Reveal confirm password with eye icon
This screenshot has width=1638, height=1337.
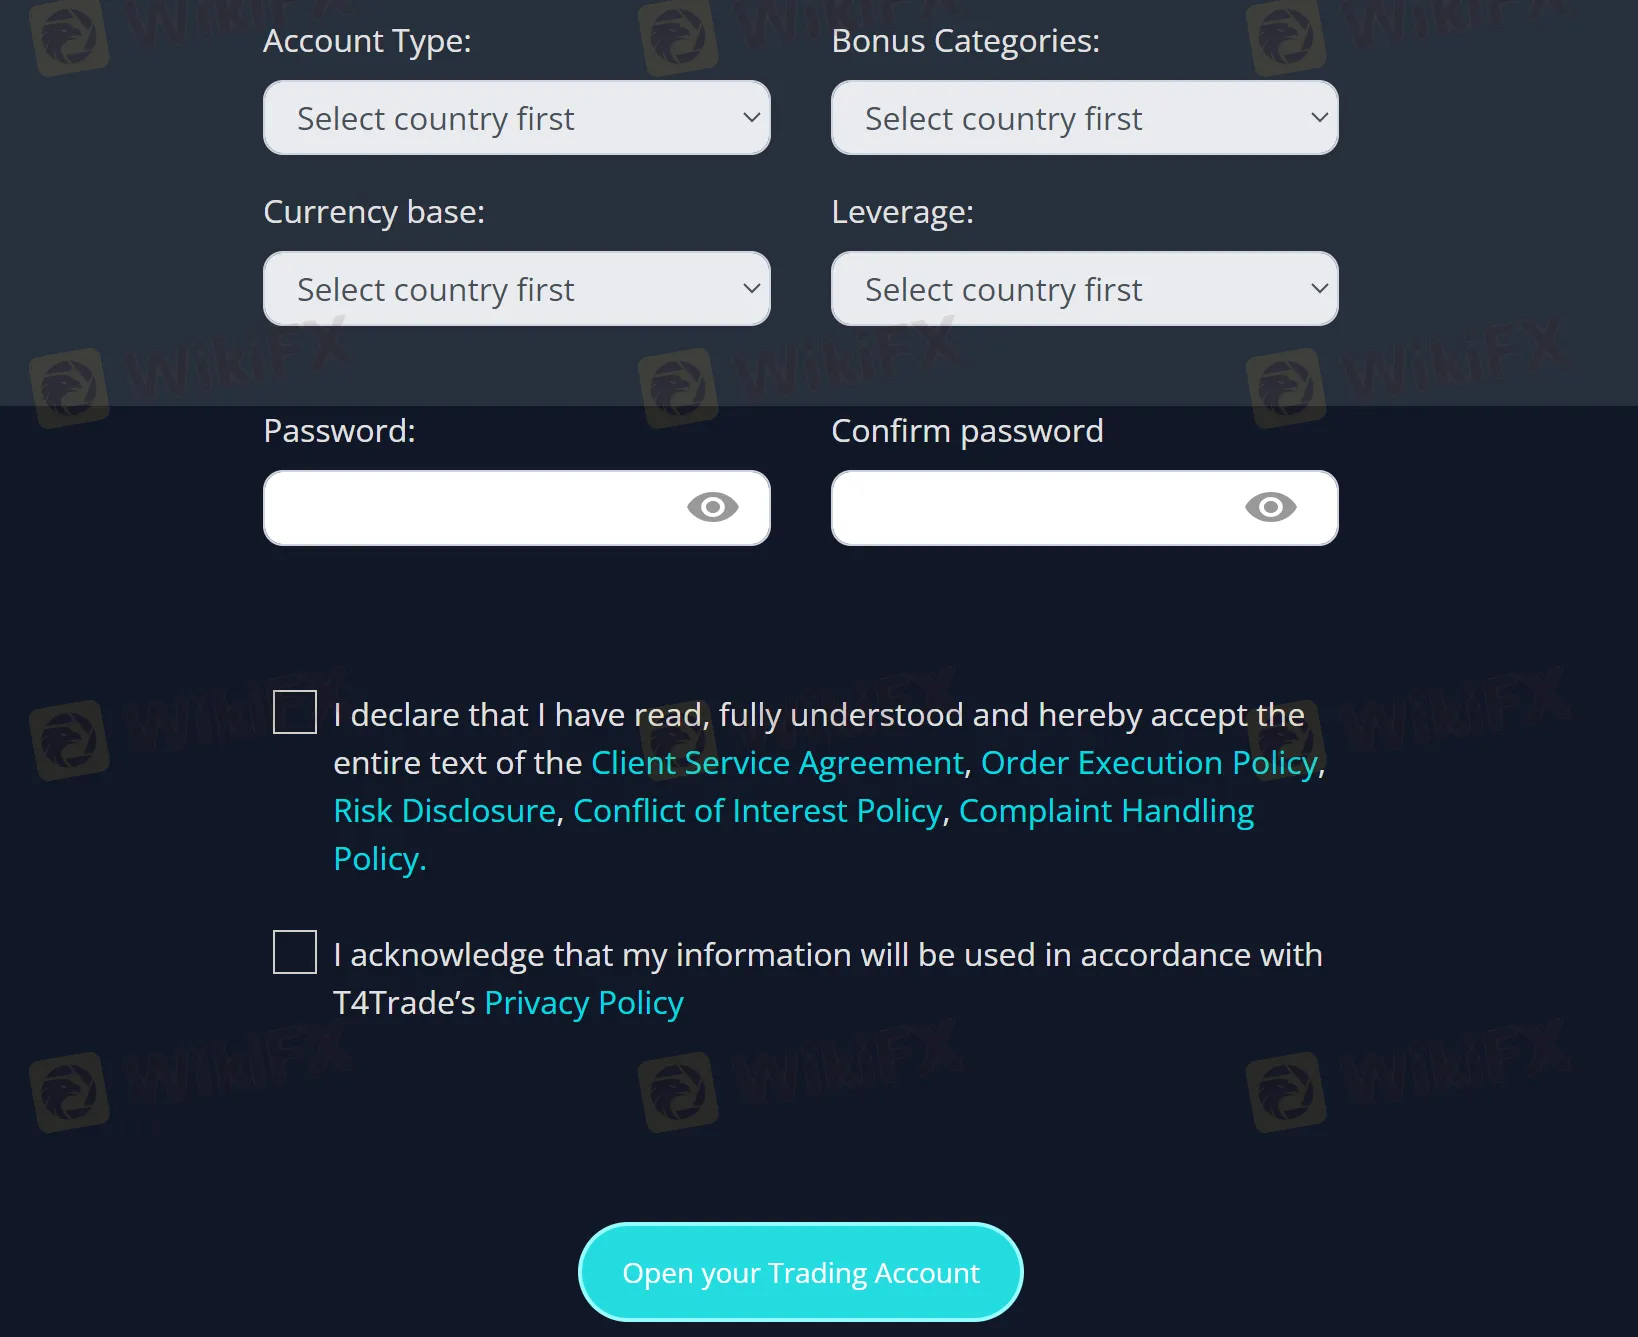click(x=1270, y=508)
